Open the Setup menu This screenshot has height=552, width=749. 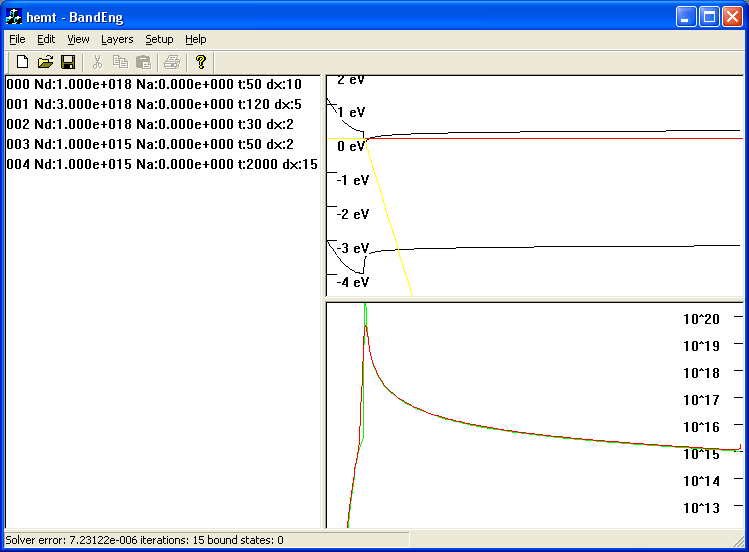[159, 39]
